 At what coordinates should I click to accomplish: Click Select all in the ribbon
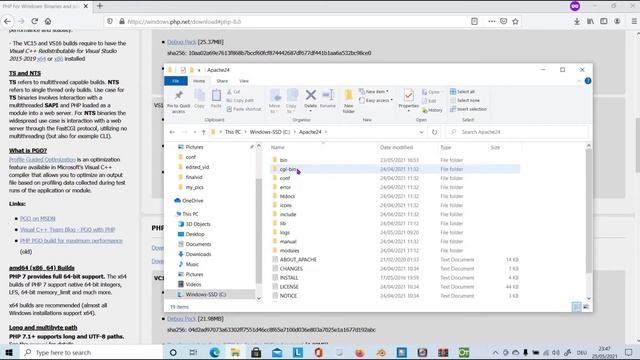462,91
